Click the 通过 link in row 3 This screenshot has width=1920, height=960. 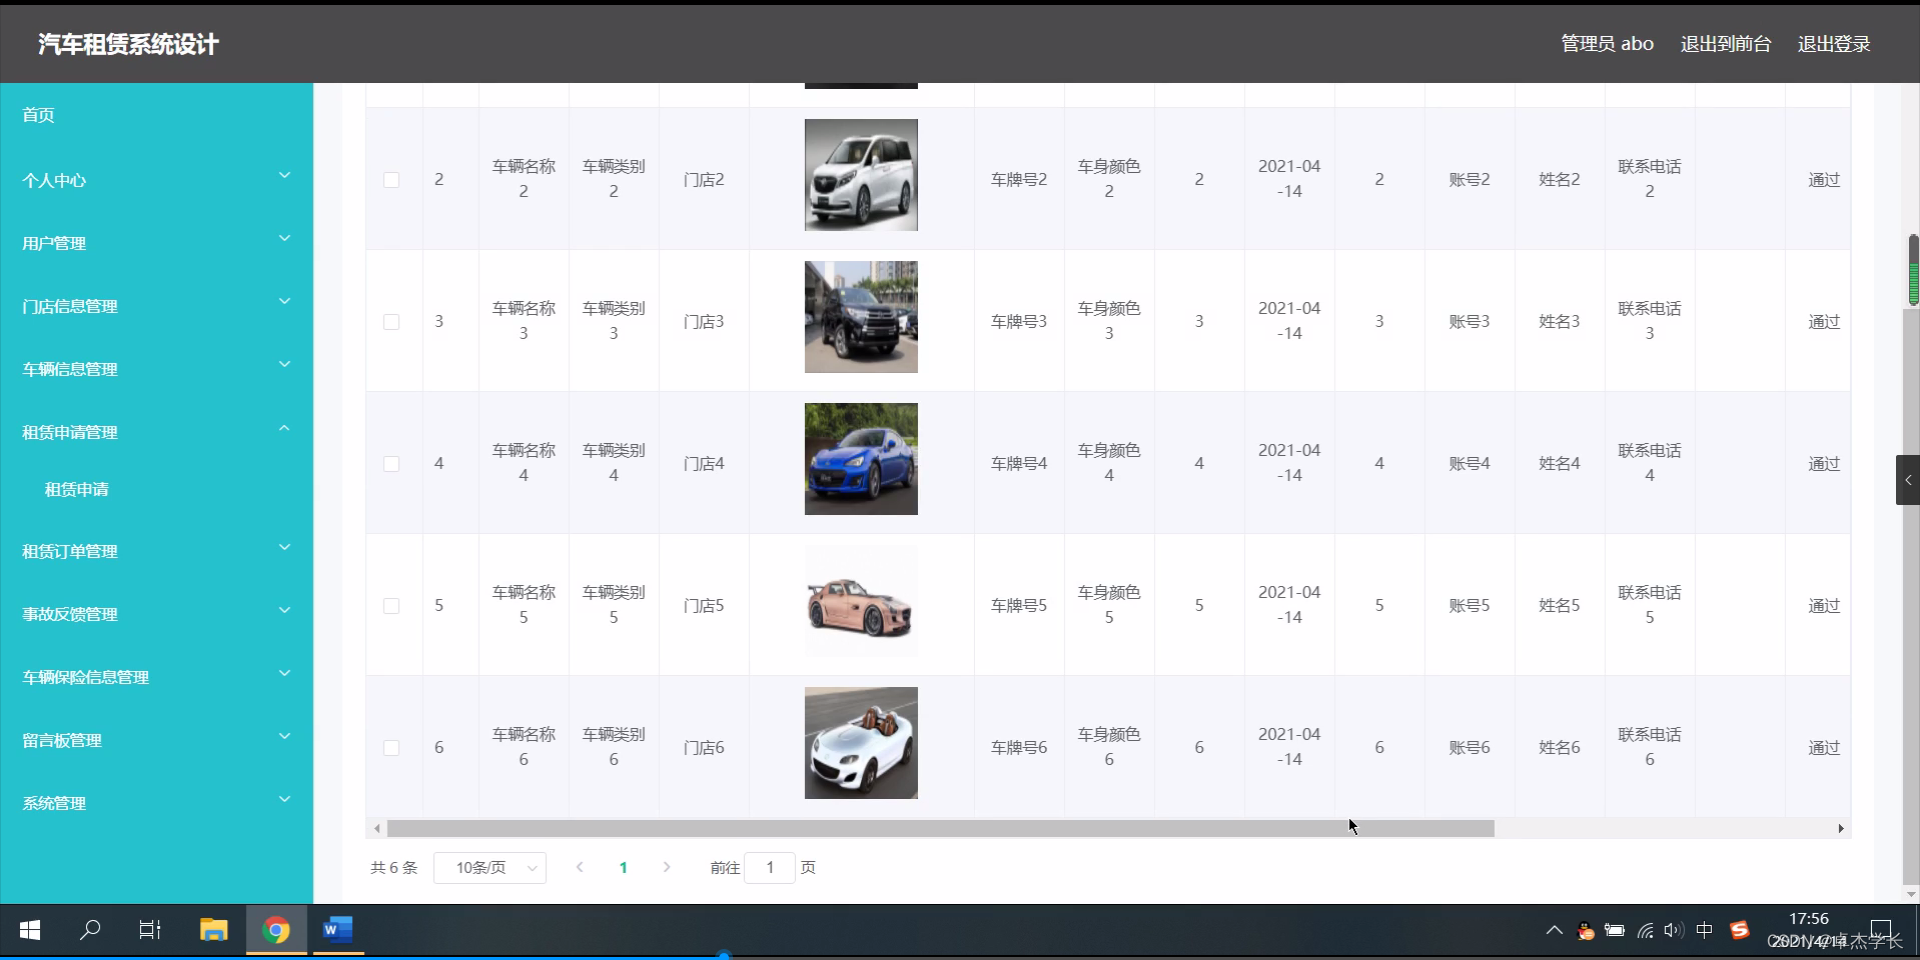click(1822, 322)
